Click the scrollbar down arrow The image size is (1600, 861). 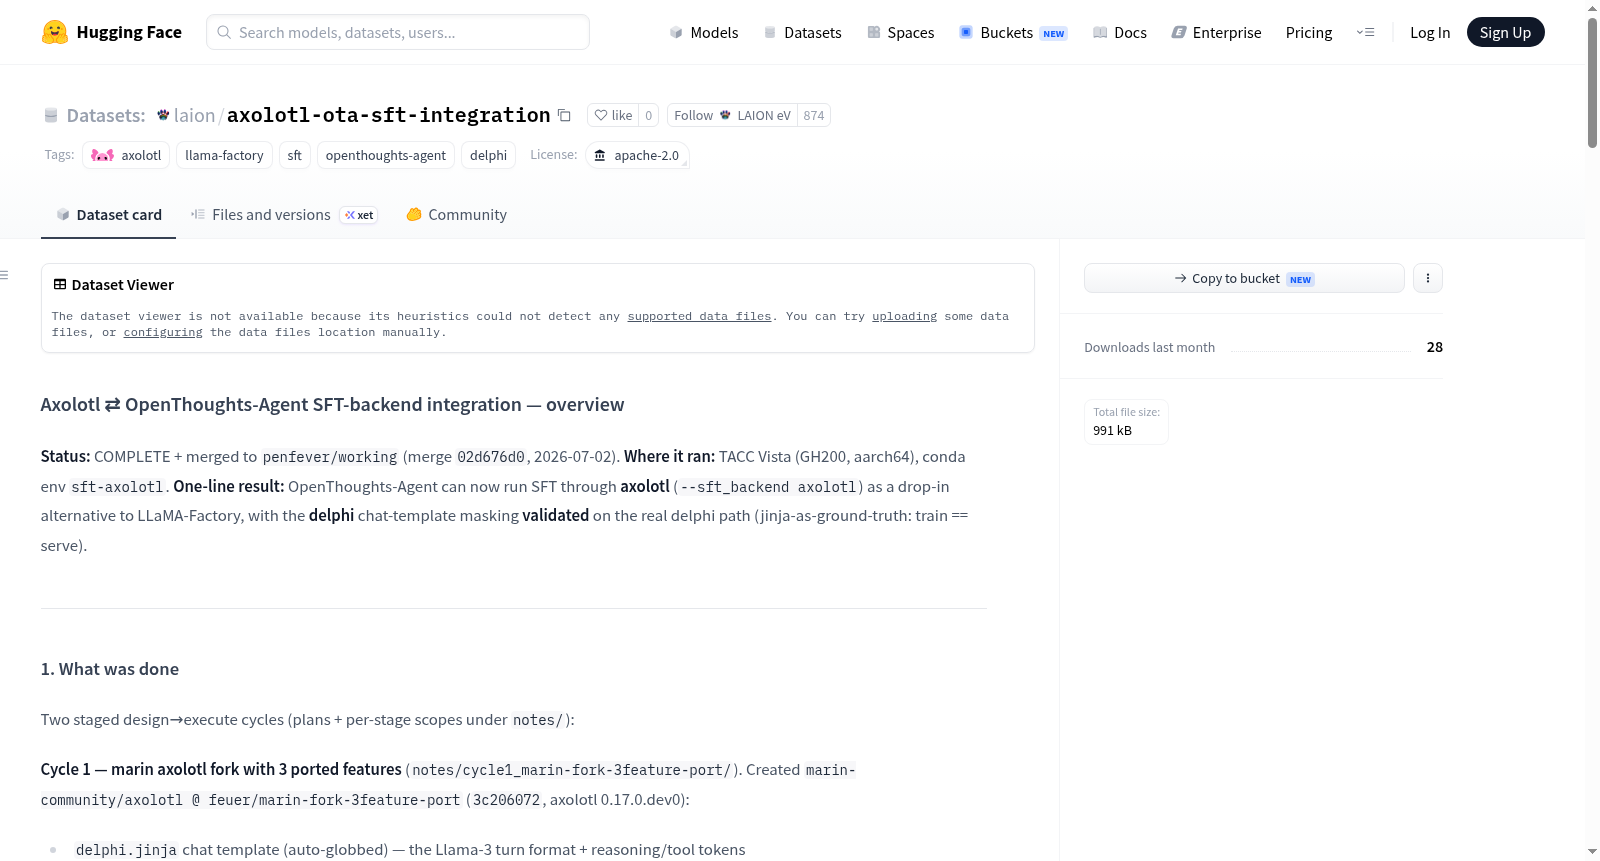[1592, 852]
